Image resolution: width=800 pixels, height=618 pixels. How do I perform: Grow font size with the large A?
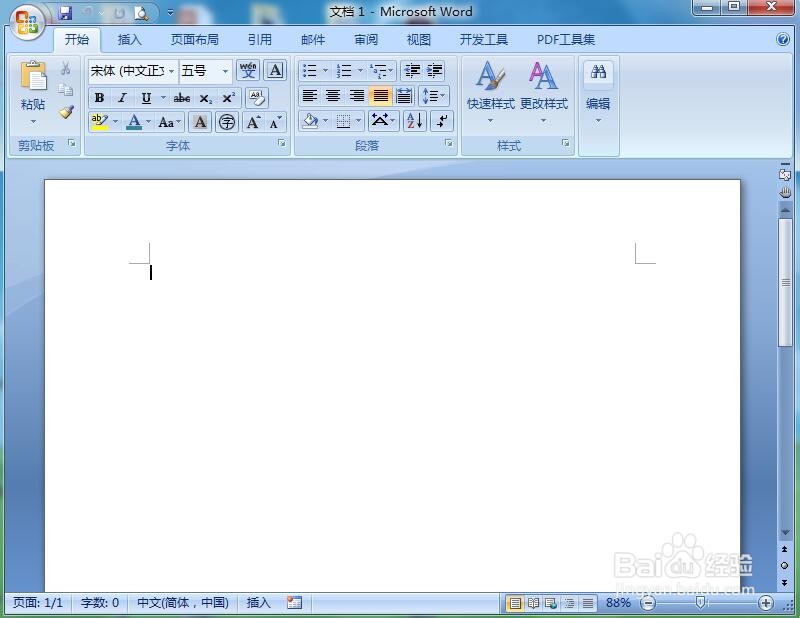(253, 122)
